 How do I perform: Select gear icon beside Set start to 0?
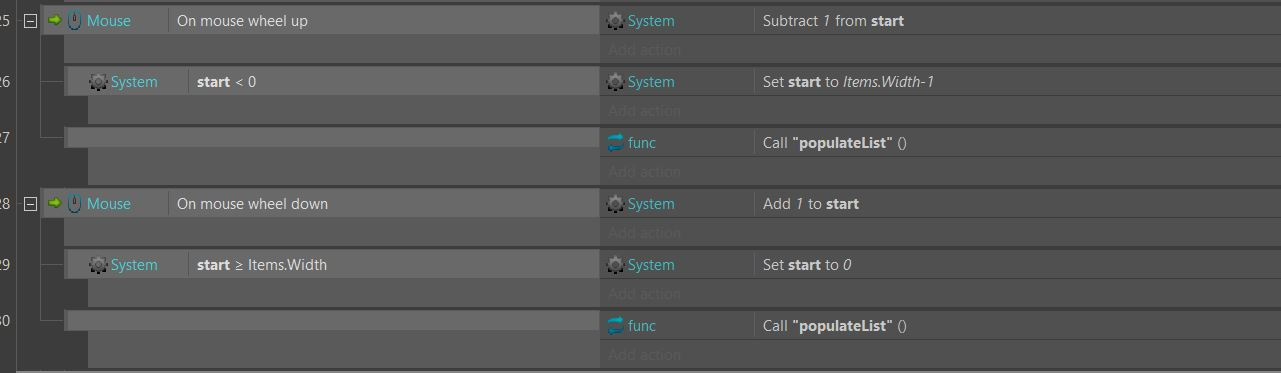[x=616, y=265]
